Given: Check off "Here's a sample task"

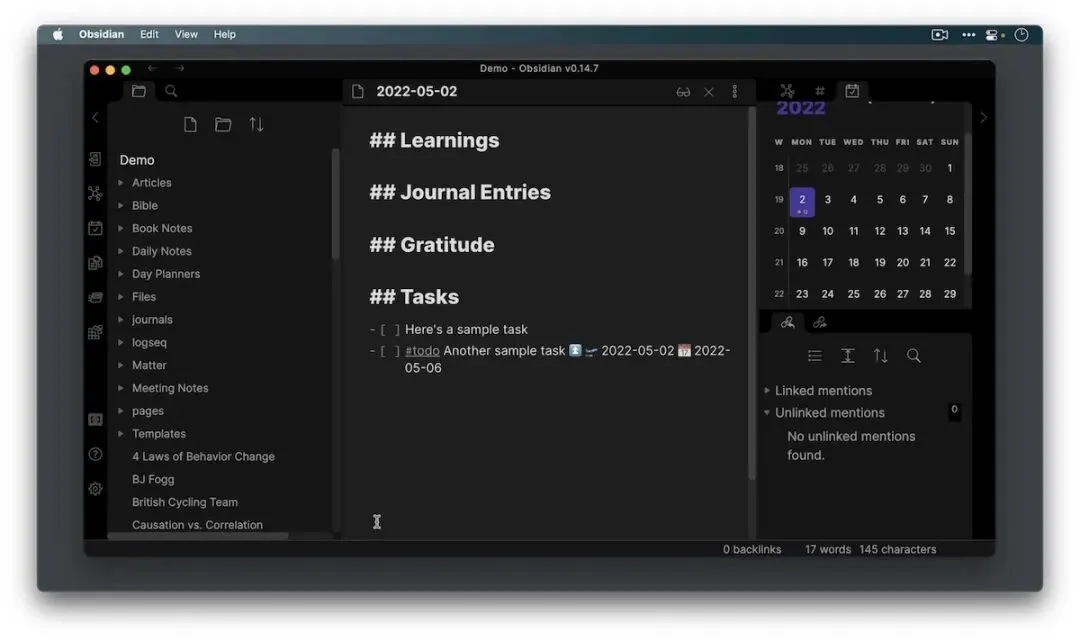Looking at the screenshot, I should (x=390, y=330).
